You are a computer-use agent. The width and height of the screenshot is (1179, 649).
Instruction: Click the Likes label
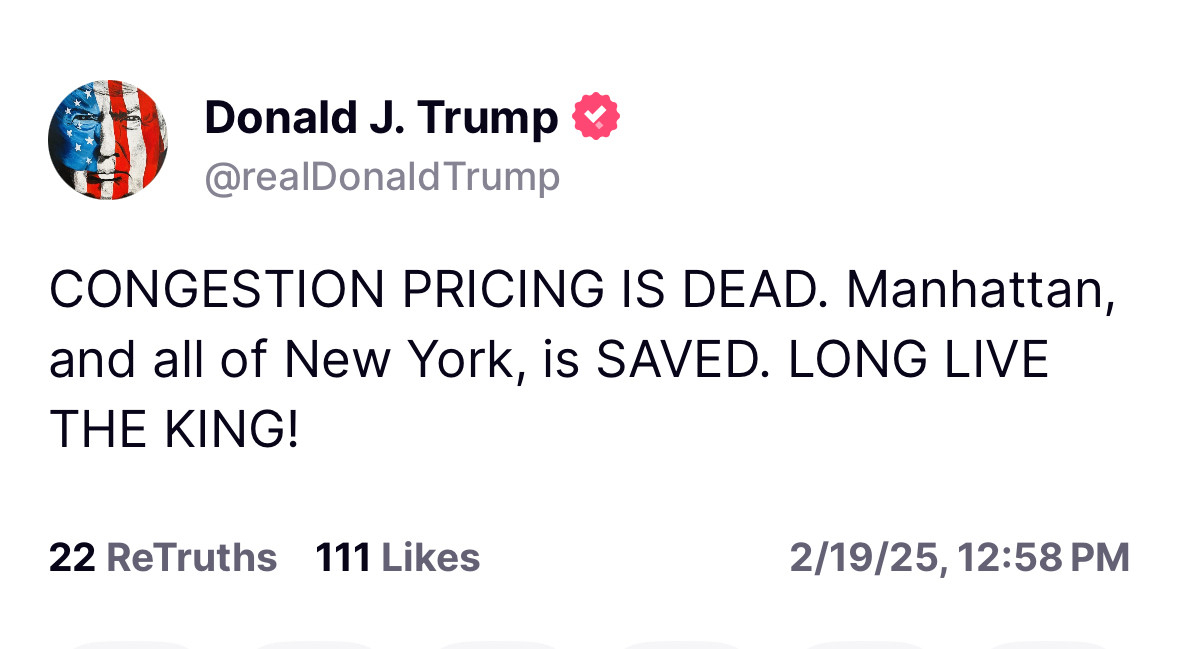(431, 557)
